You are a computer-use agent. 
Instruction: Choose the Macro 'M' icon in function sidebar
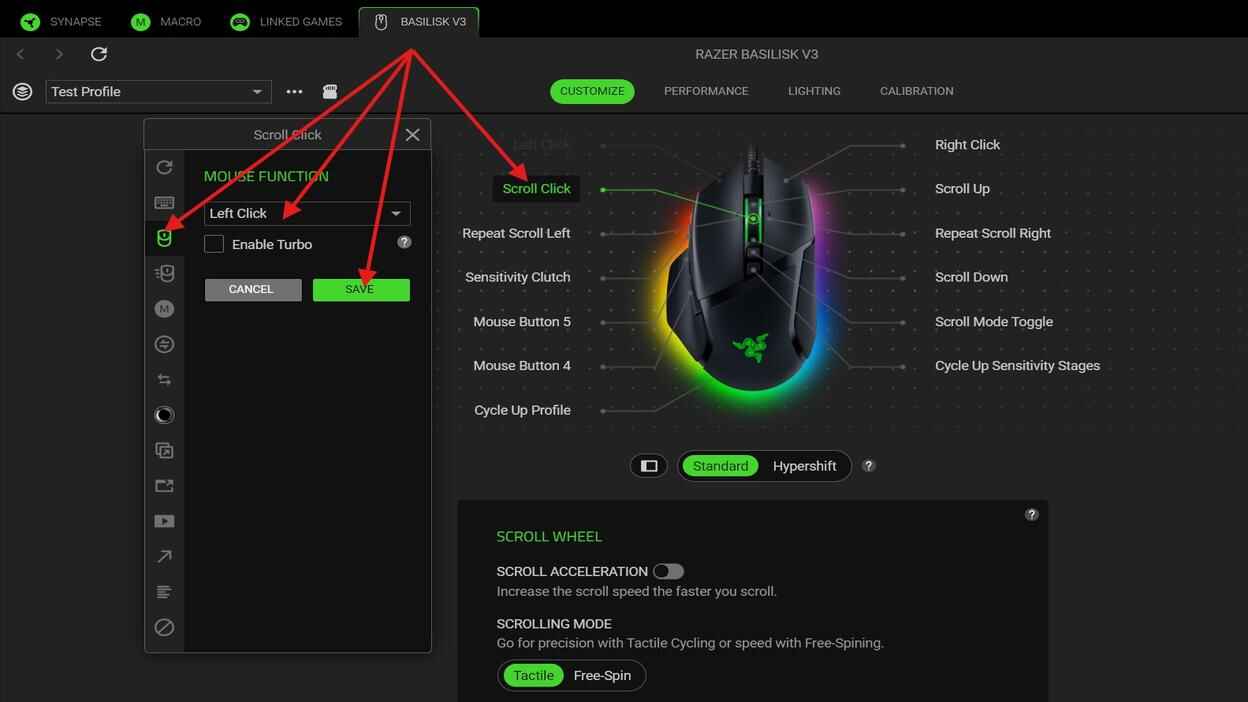click(164, 309)
